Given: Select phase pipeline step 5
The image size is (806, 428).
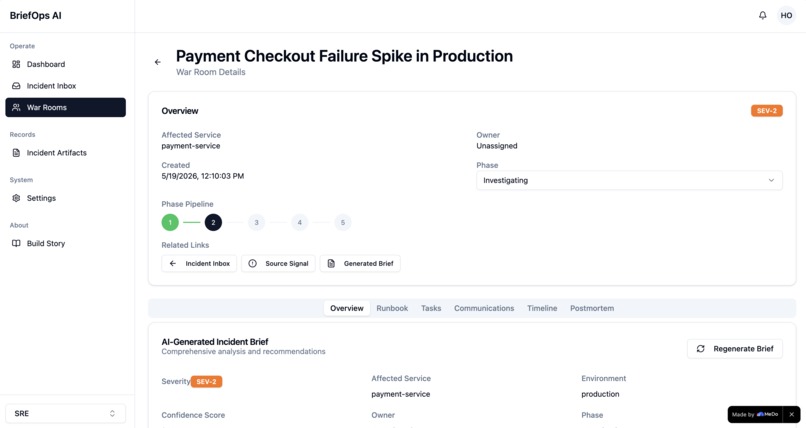Looking at the screenshot, I should (x=343, y=222).
